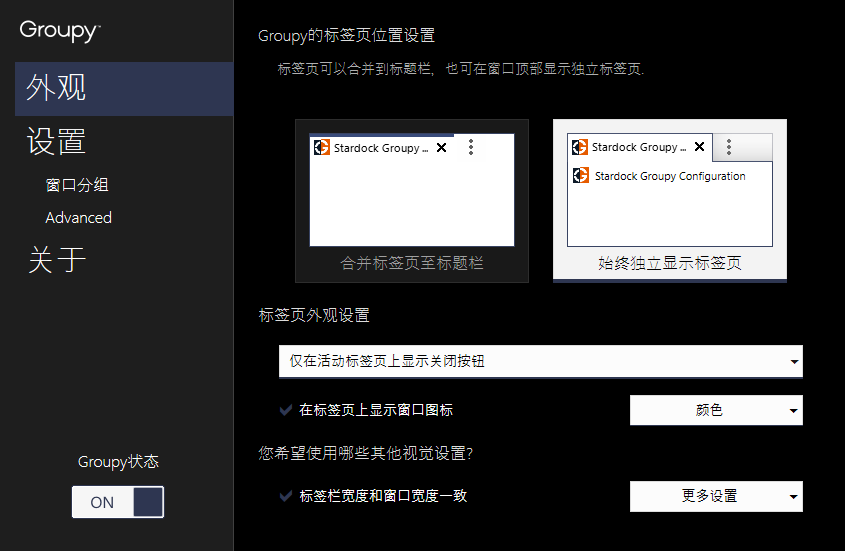This screenshot has height=551, width=845.
Task: Click Stardock icon in separate-tabs preview tab
Action: pyautogui.click(x=580, y=147)
